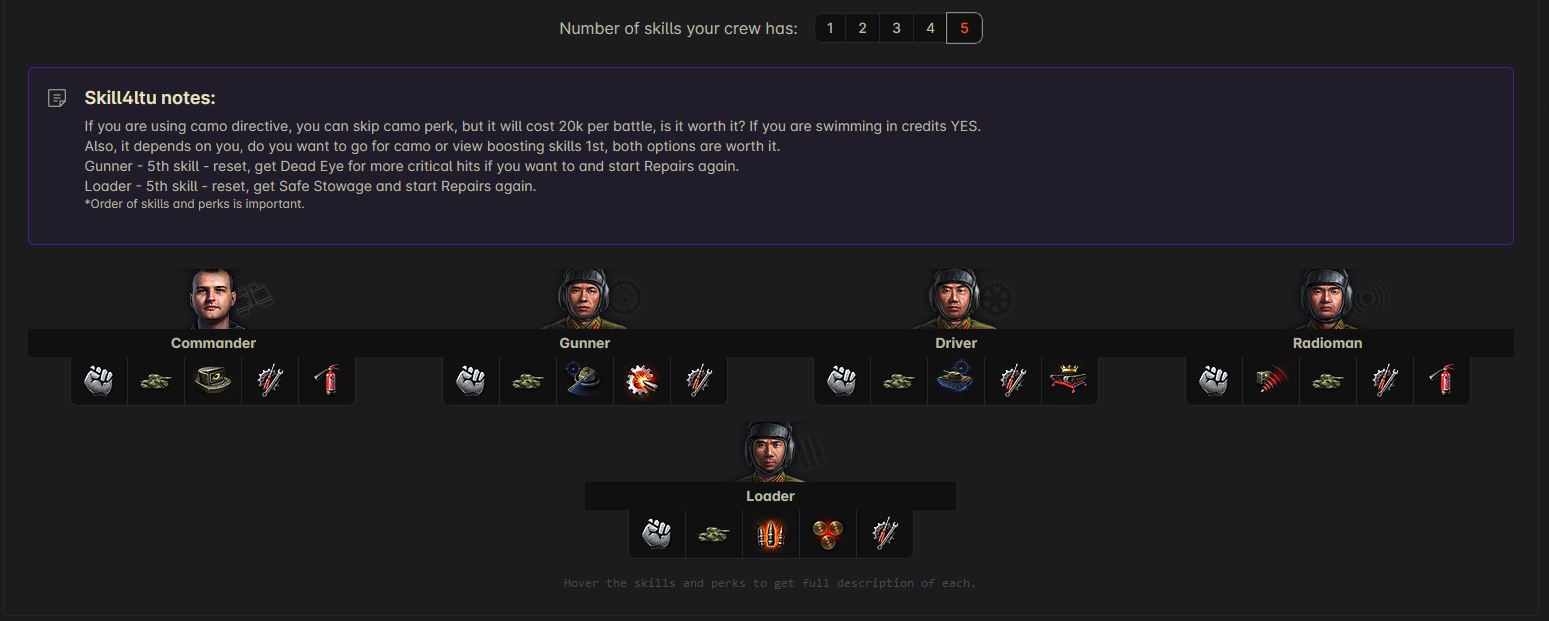The height and width of the screenshot is (621, 1549).
Task: Choose the 4 skills option
Action: click(930, 28)
